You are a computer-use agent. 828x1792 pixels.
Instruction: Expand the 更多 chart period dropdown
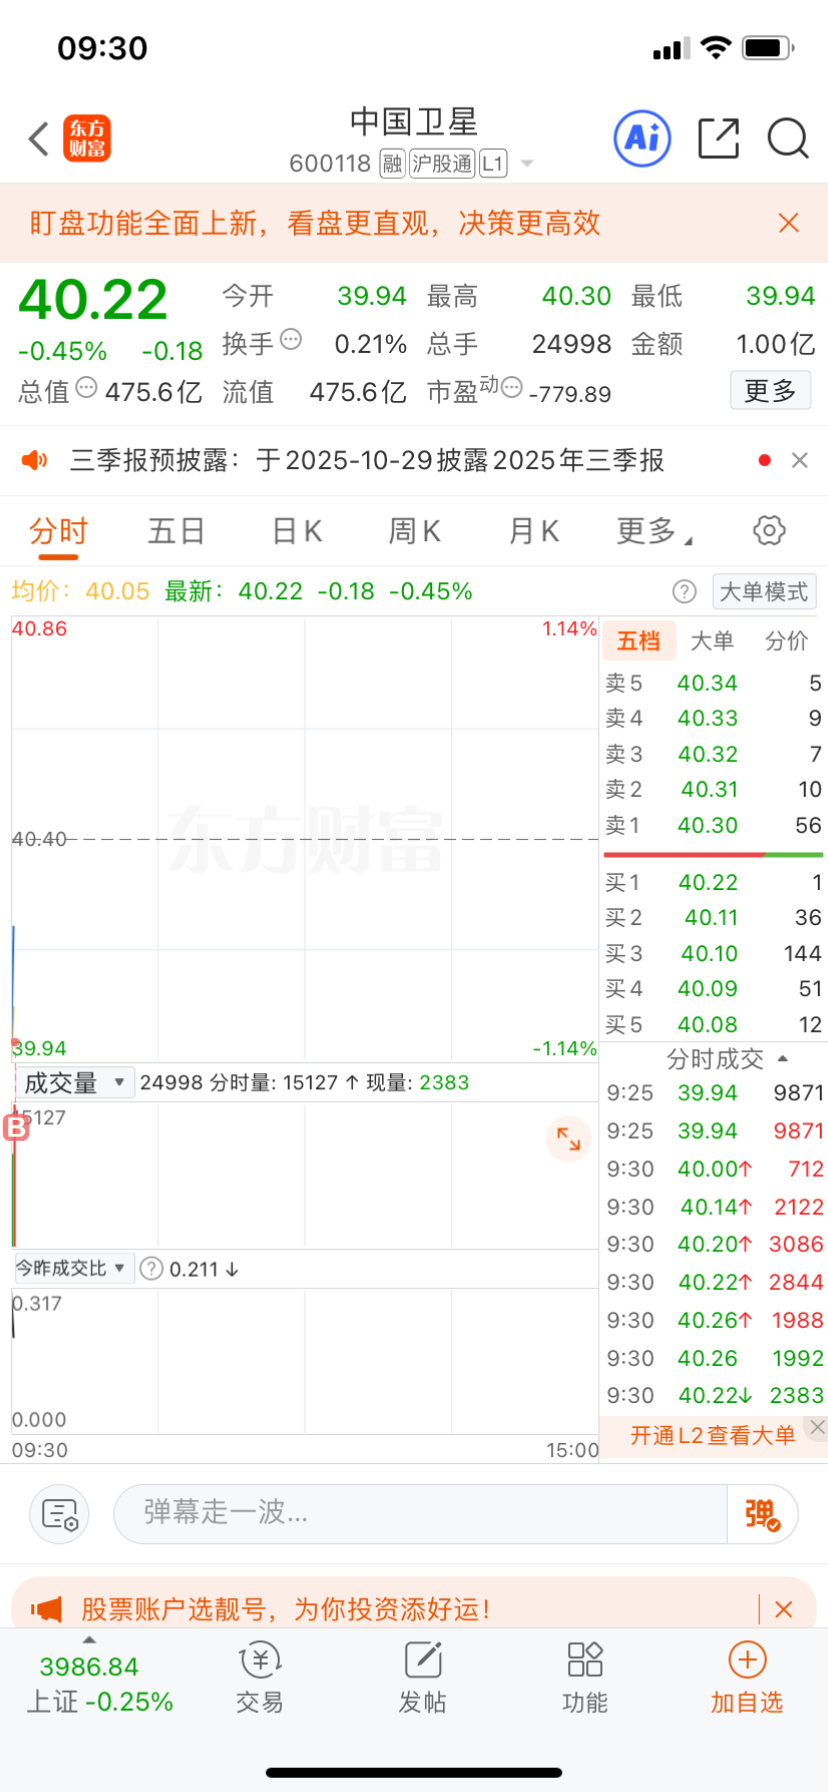tap(653, 531)
